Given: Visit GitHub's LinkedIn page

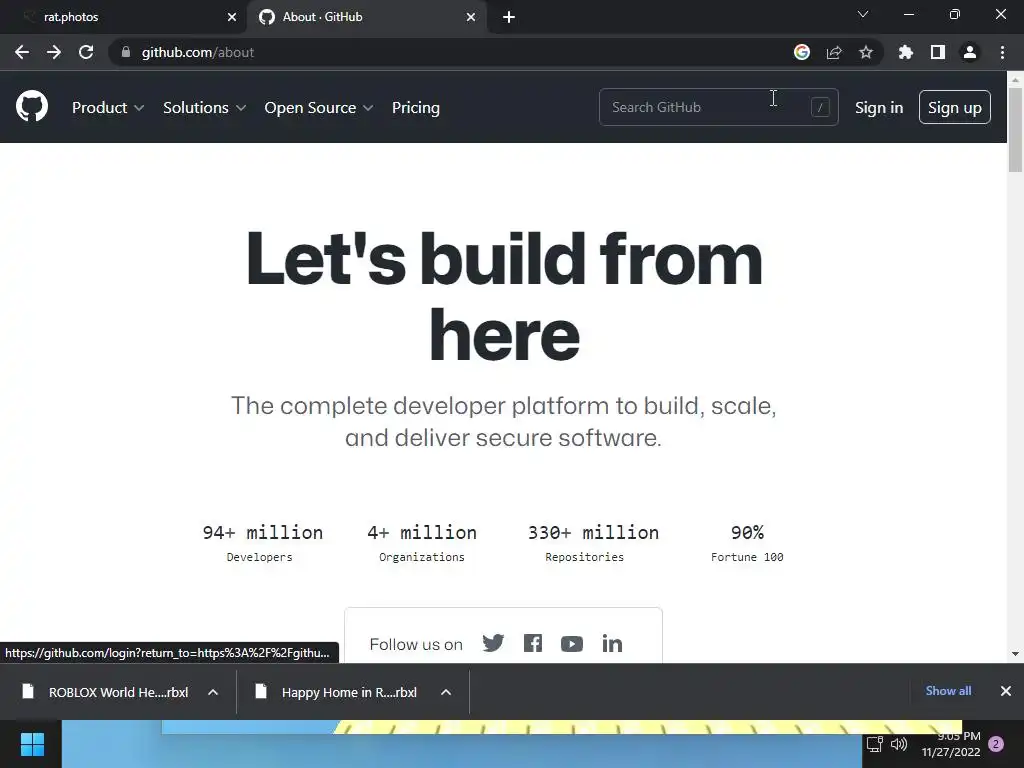Looking at the screenshot, I should 612,643.
